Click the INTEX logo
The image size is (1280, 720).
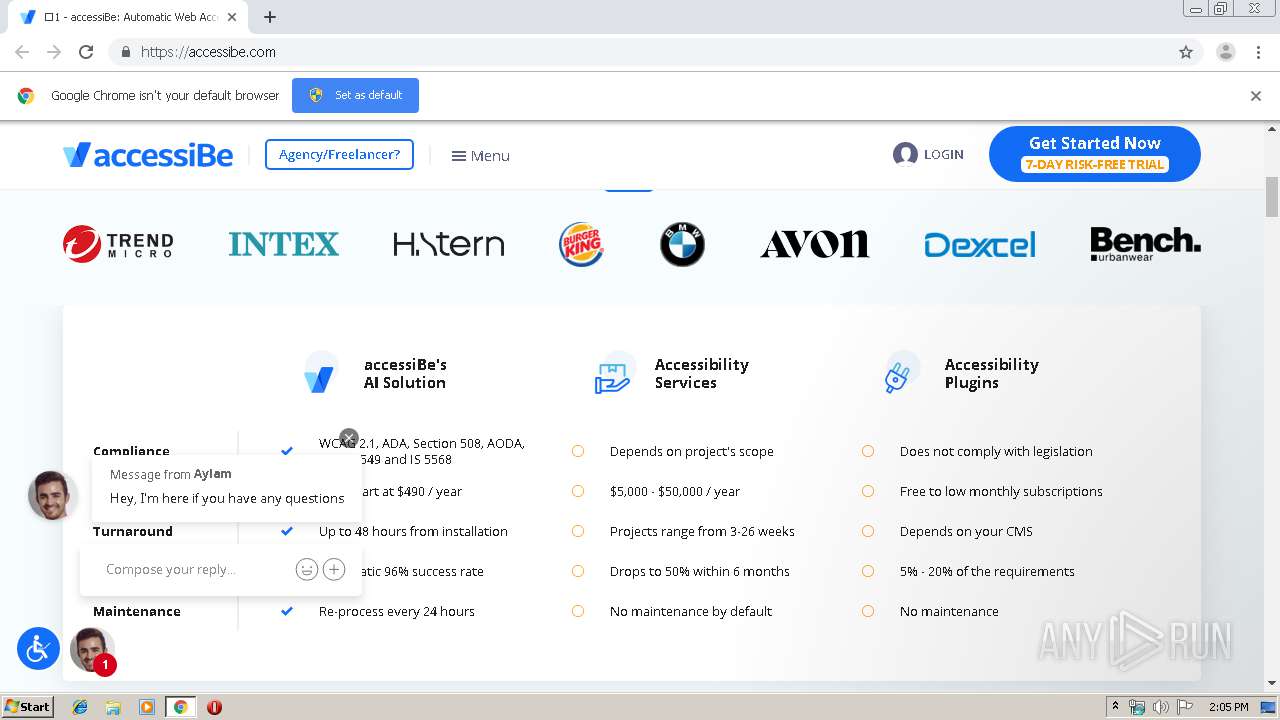(x=283, y=244)
